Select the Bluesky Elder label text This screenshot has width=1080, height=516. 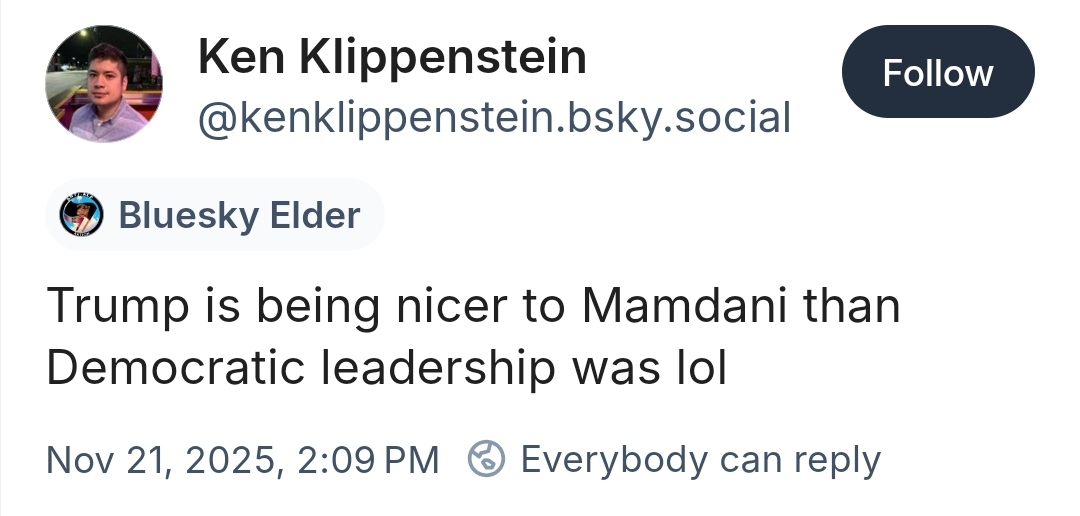pyautogui.click(x=239, y=215)
